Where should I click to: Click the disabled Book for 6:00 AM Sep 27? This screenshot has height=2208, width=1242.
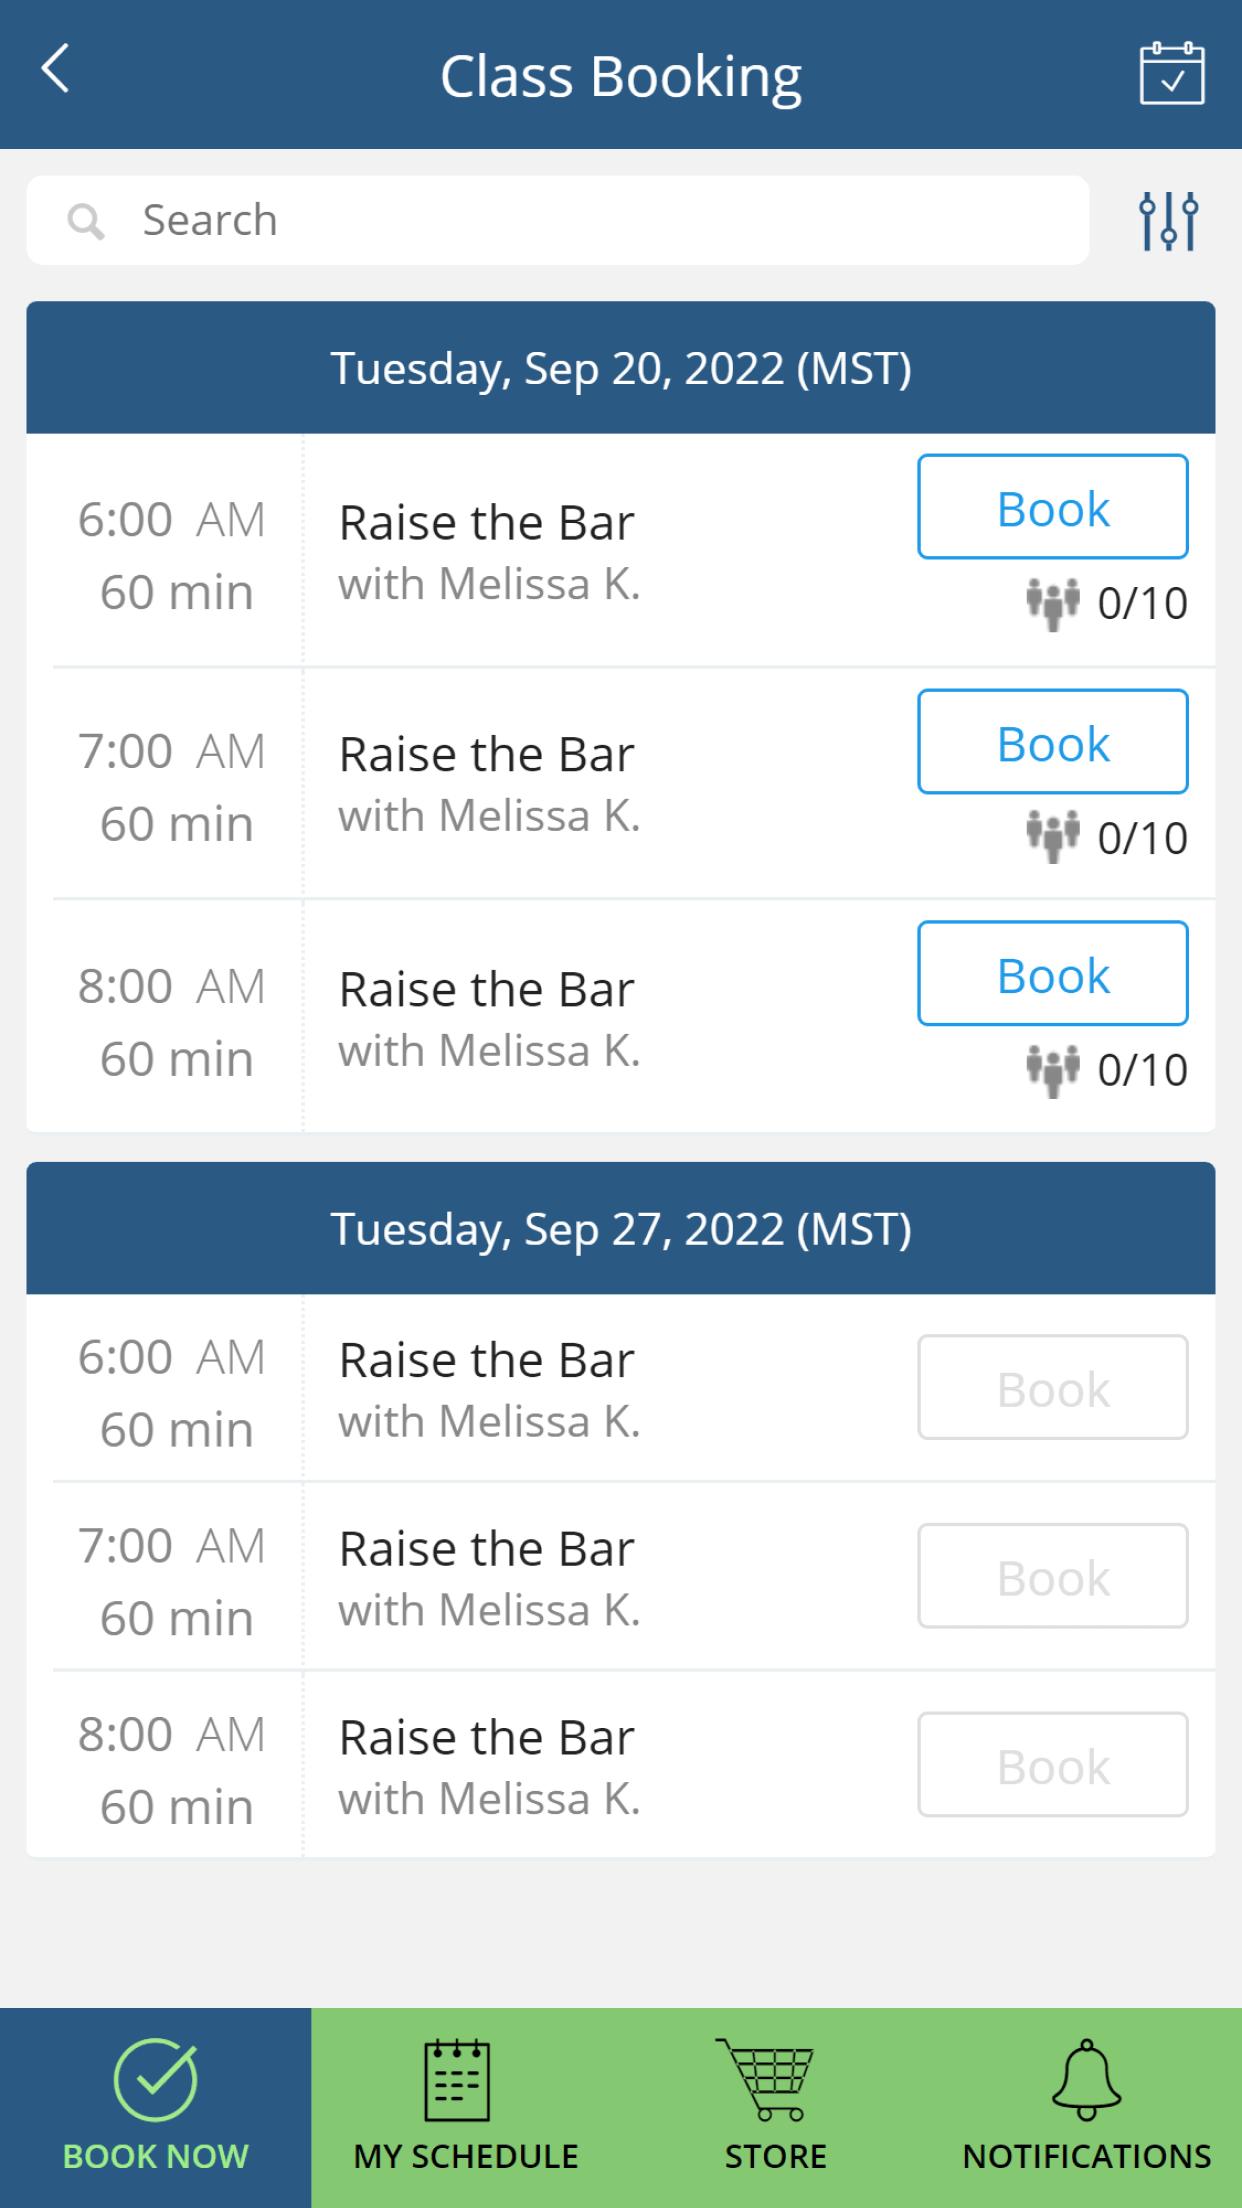click(1053, 1387)
